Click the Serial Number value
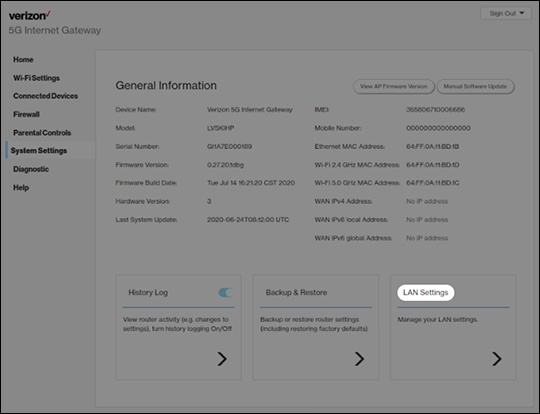Viewport: 540px width, 414px height. coord(229,146)
